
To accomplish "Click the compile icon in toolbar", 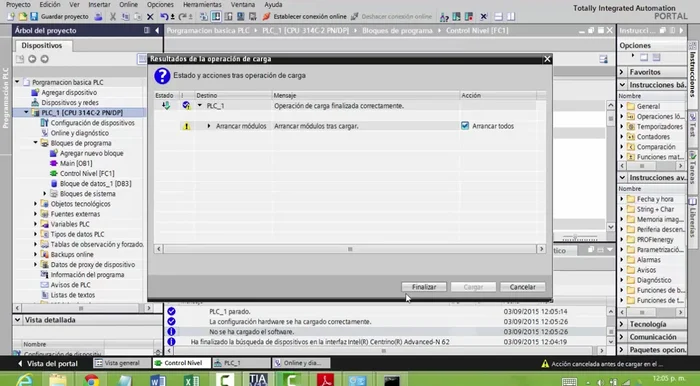I will (x=204, y=17).
